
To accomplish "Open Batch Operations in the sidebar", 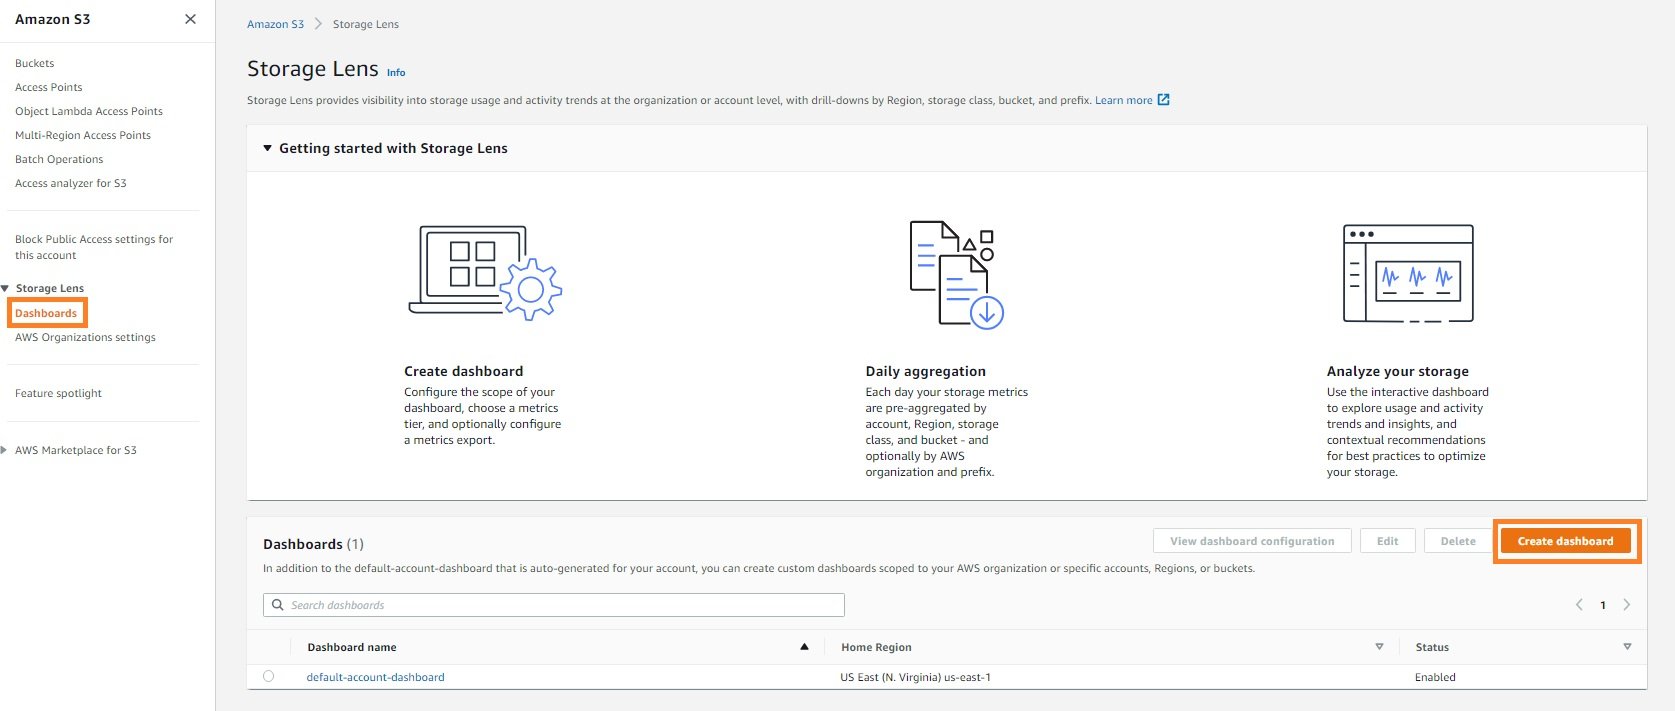I will [59, 159].
